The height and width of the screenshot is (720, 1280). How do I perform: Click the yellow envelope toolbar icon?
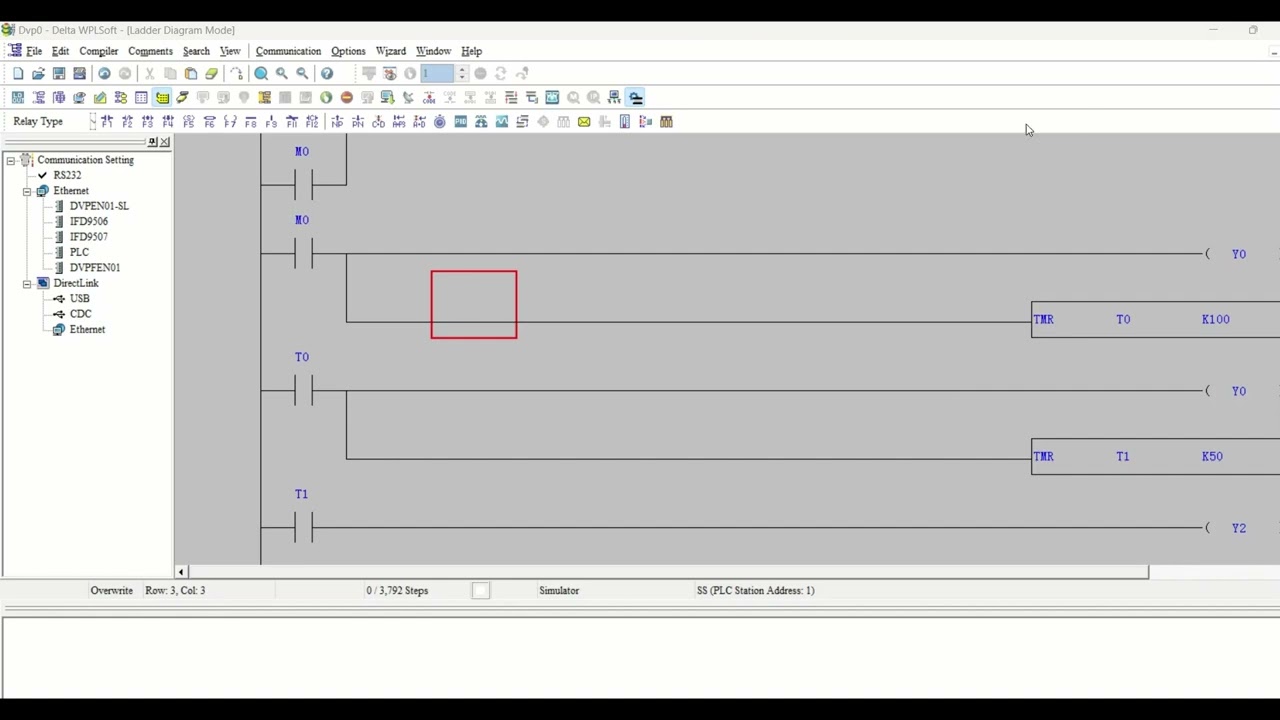point(584,122)
